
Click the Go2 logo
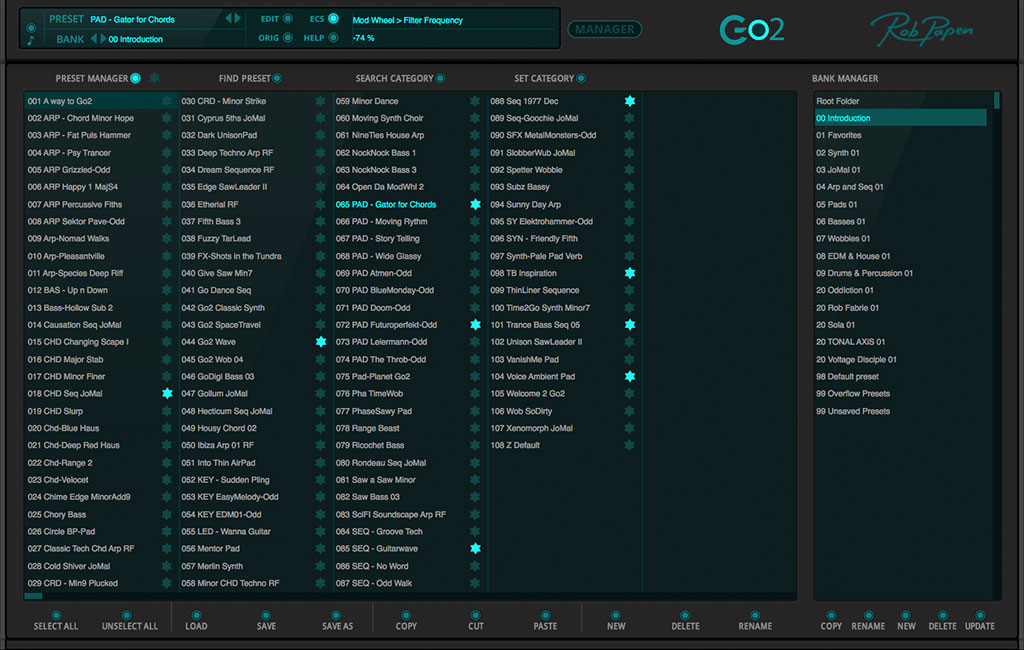click(x=752, y=30)
